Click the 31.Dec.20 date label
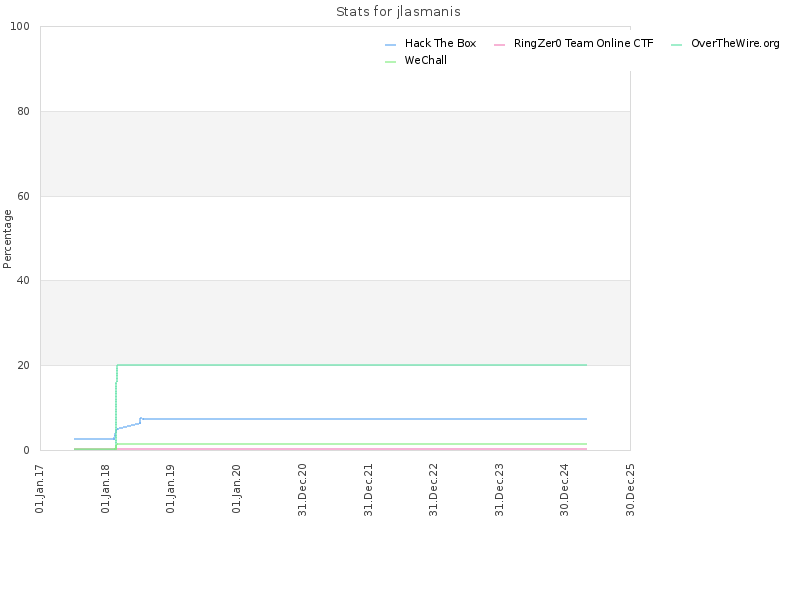 [x=302, y=489]
